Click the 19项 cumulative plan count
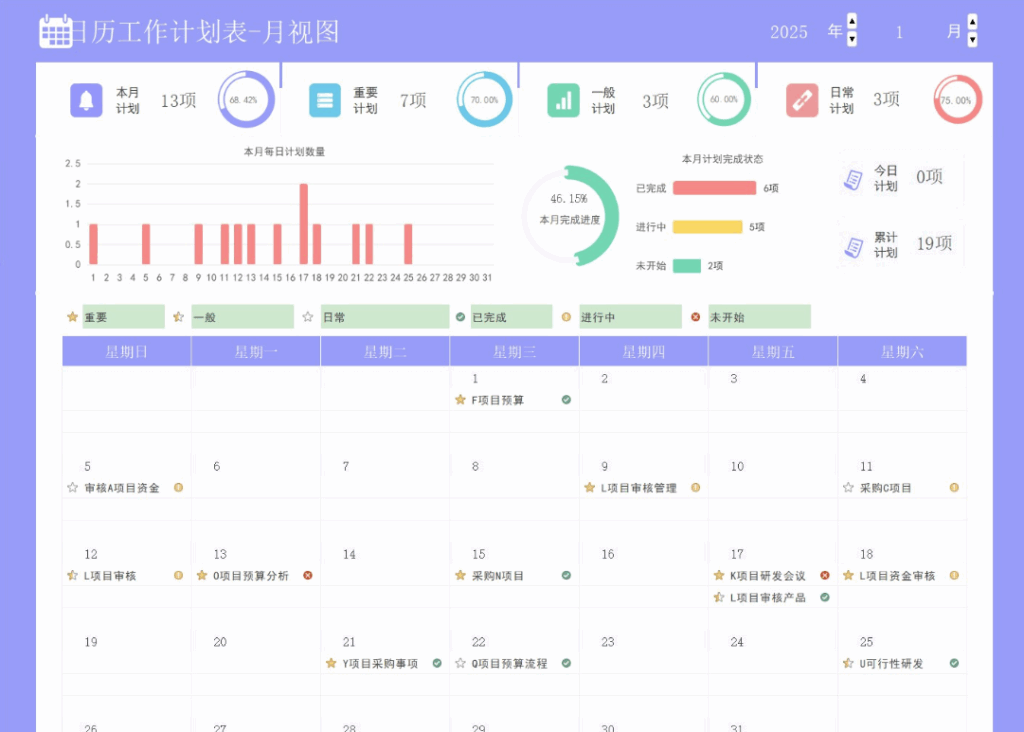The image size is (1024, 732). coord(935,244)
